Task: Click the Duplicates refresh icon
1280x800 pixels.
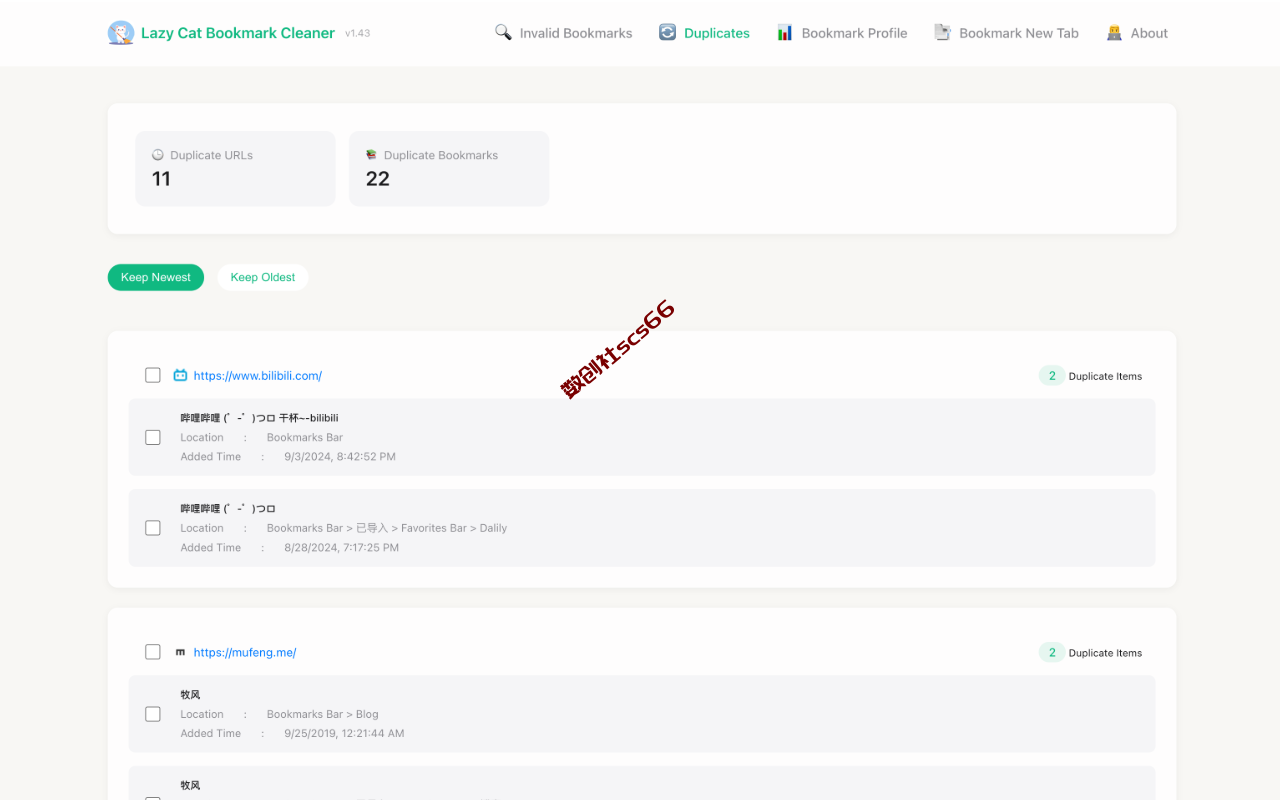Action: click(667, 32)
